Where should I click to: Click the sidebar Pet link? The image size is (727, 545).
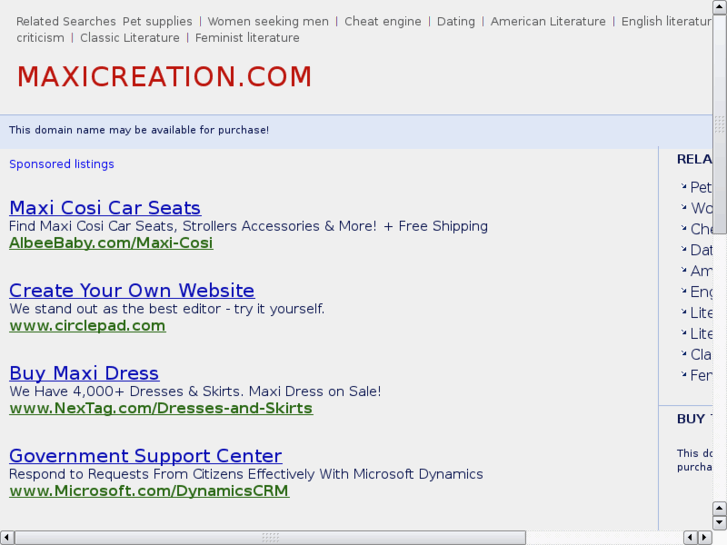701,187
